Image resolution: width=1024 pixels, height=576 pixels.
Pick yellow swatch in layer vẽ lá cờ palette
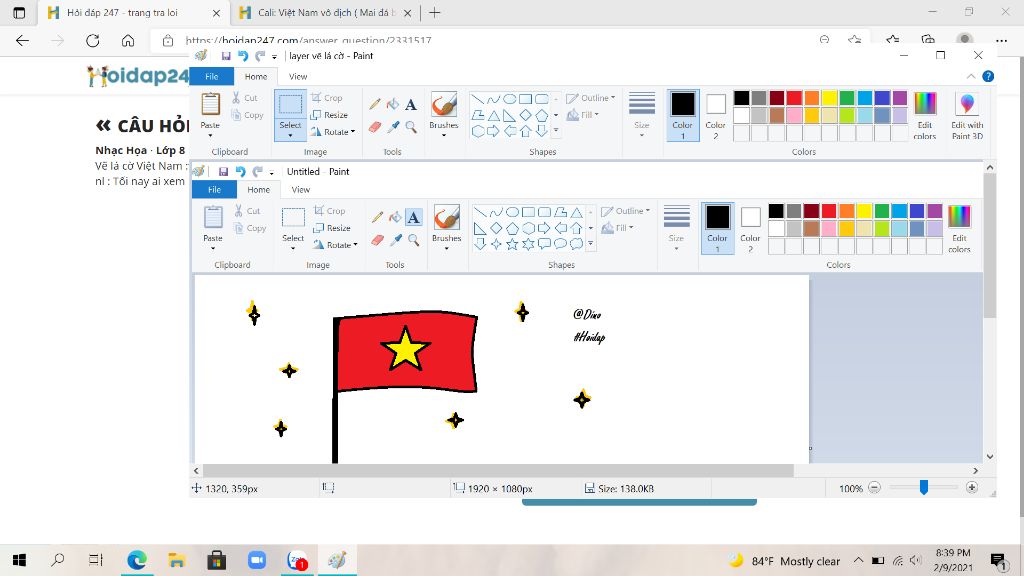[x=829, y=98]
